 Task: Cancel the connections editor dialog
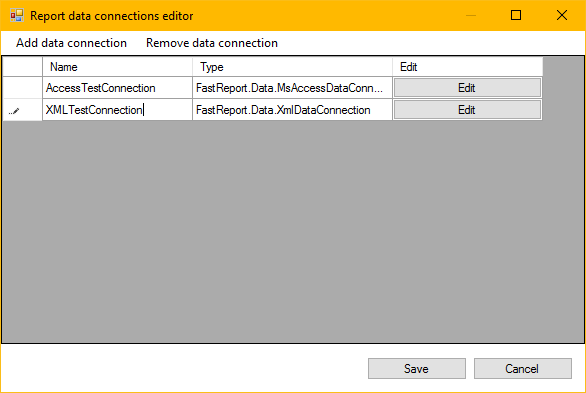pyautogui.click(x=522, y=369)
